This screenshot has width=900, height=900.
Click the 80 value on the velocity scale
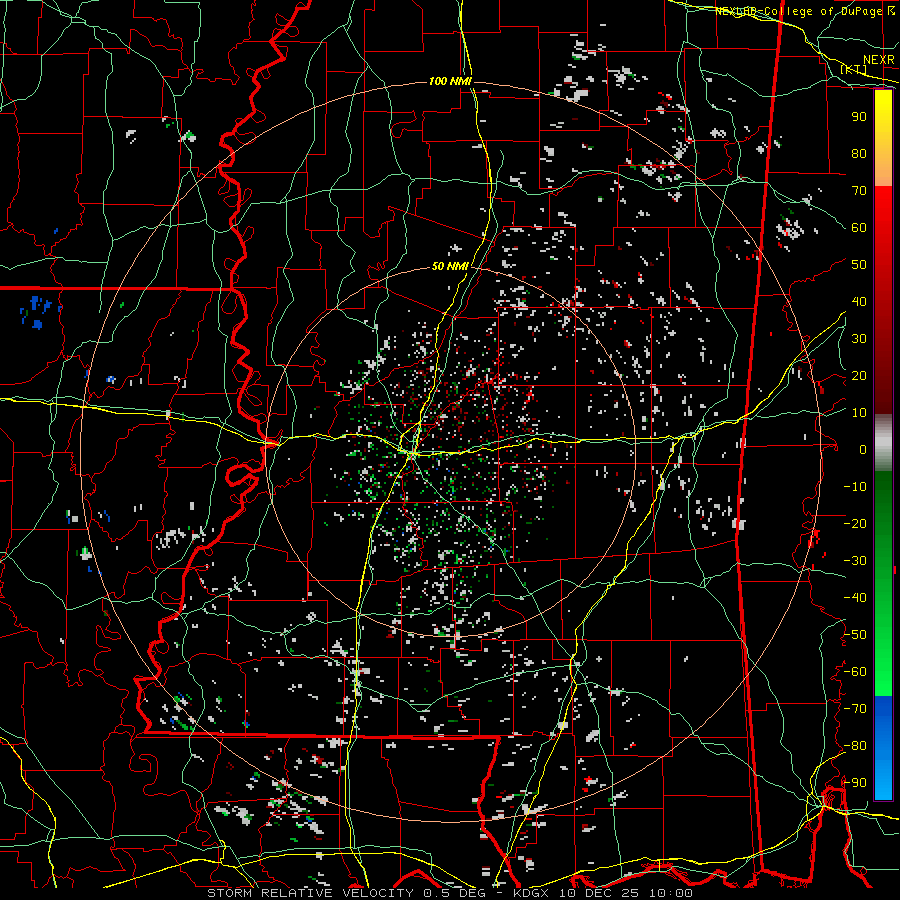tap(859, 153)
